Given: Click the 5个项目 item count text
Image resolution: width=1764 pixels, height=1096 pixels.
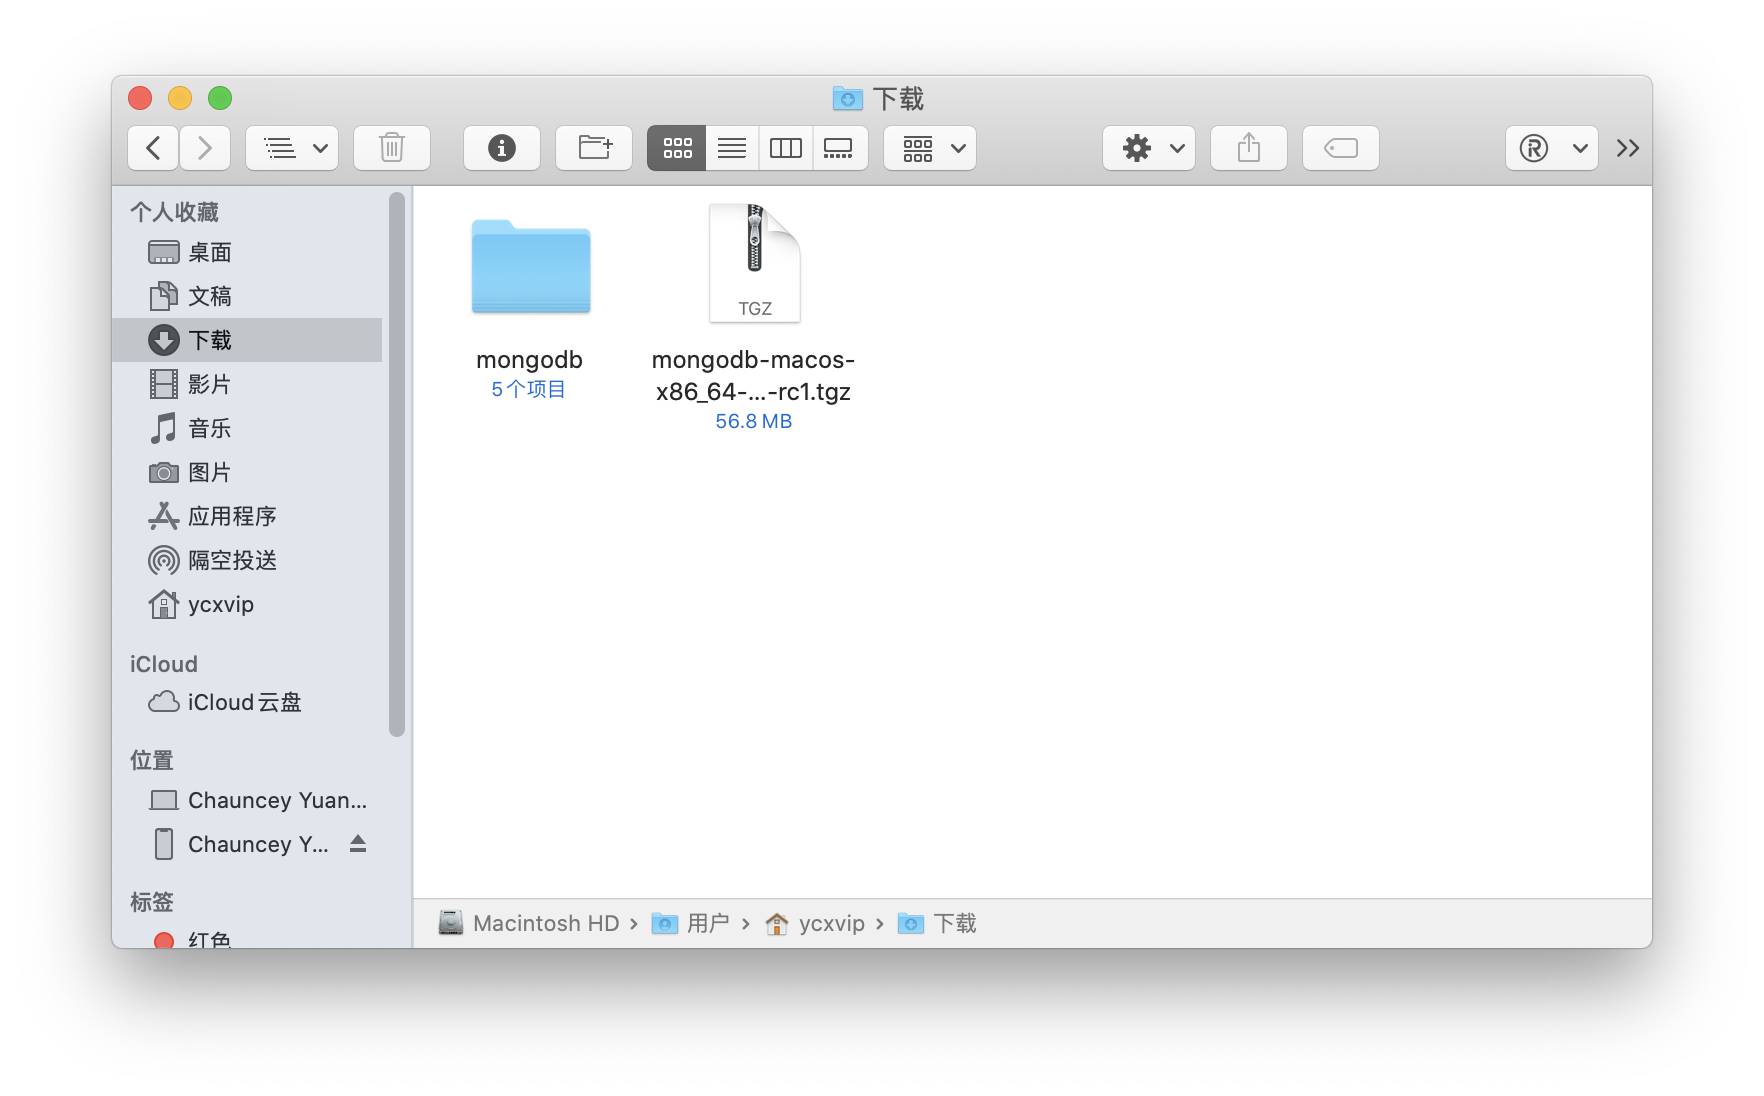Looking at the screenshot, I should [x=528, y=389].
